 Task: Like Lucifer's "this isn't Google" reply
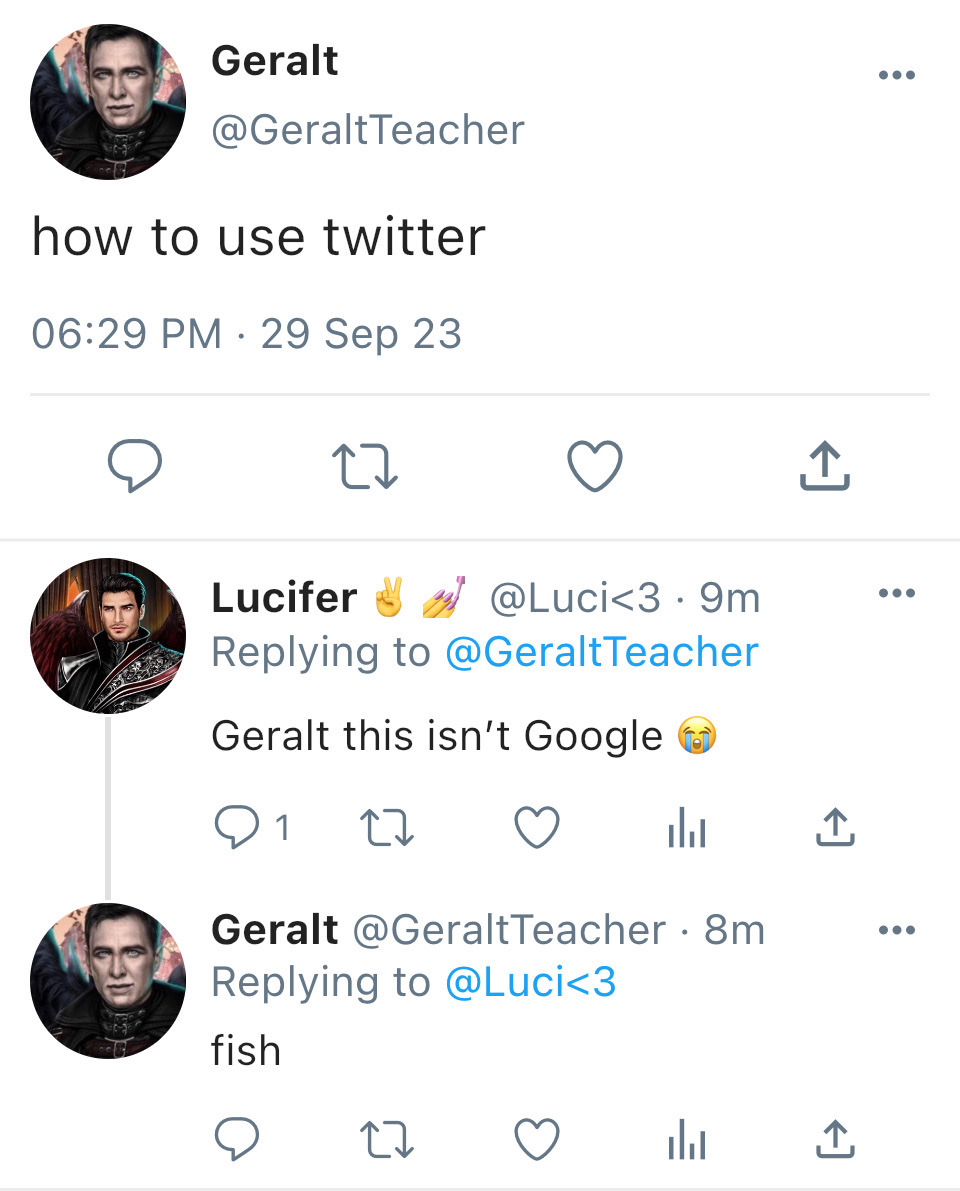[x=536, y=828]
